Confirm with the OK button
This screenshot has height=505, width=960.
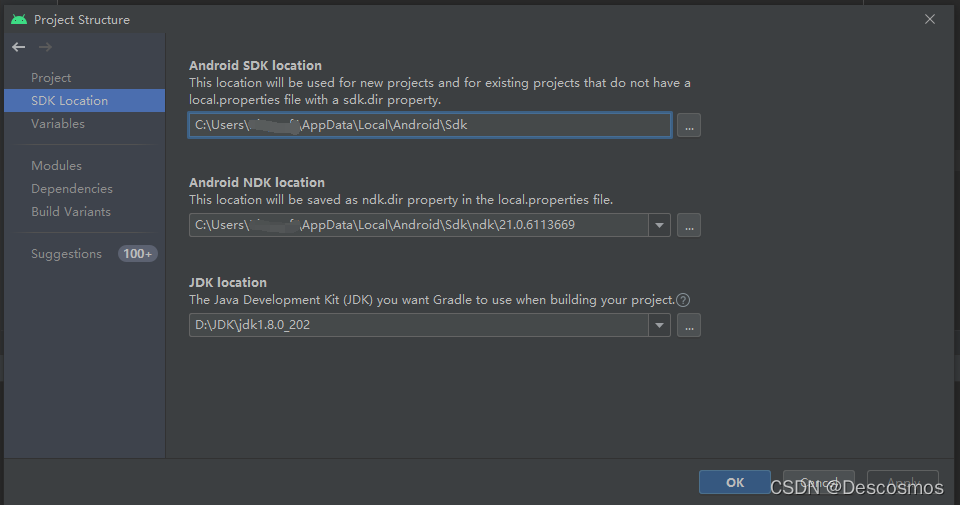(735, 482)
